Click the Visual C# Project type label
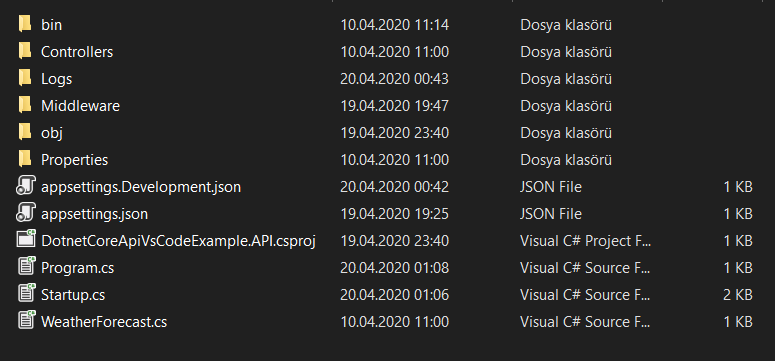This screenshot has height=361, width=775. click(x=586, y=241)
